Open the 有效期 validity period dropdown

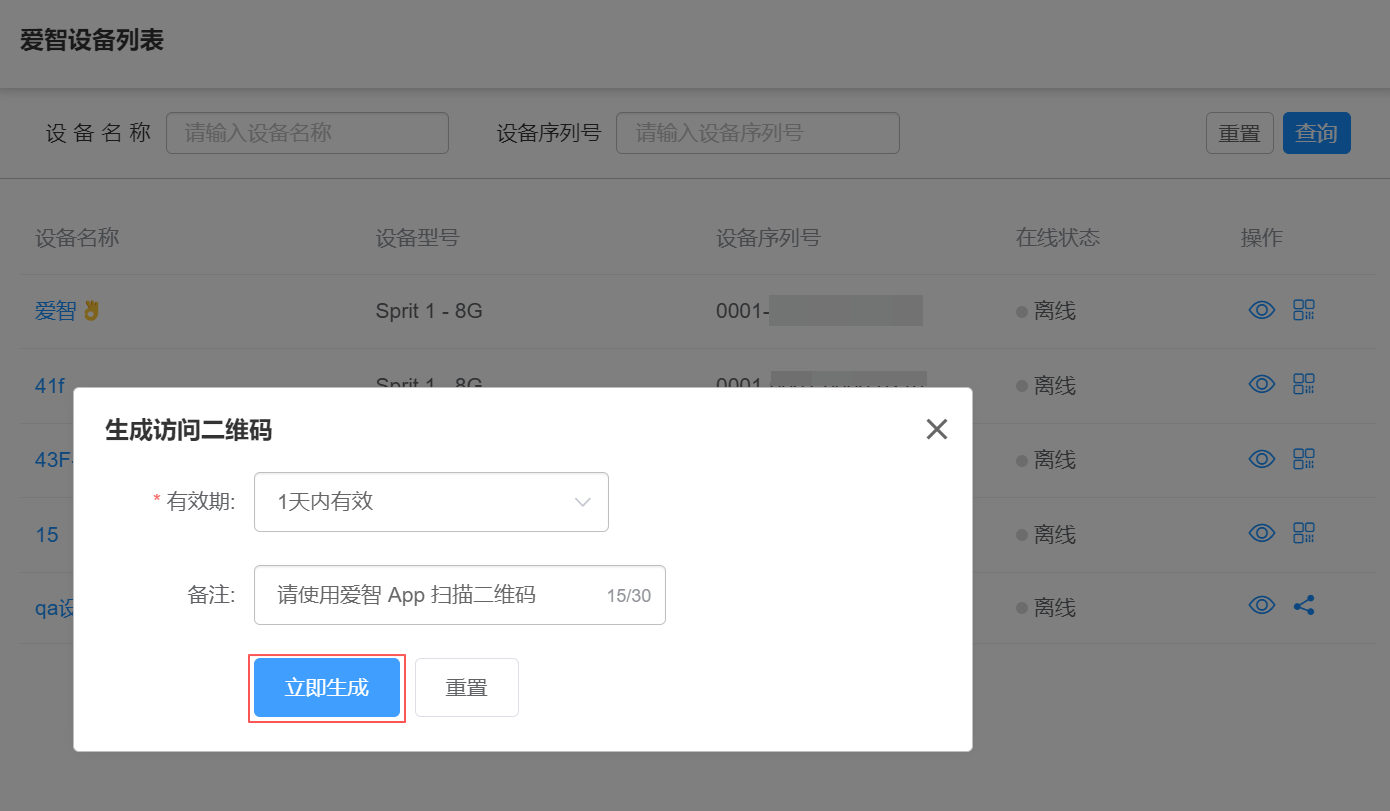(431, 501)
